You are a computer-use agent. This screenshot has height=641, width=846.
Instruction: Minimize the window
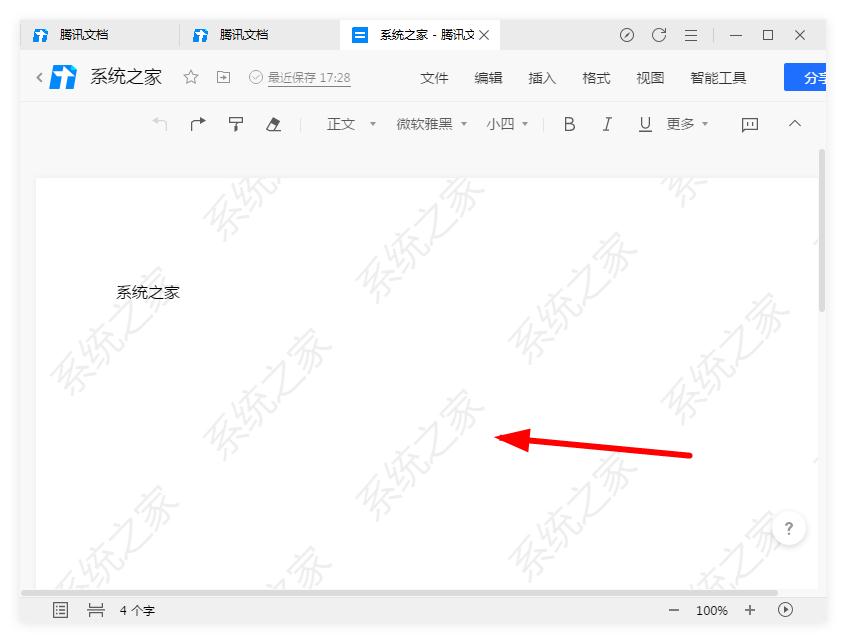[x=736, y=36]
